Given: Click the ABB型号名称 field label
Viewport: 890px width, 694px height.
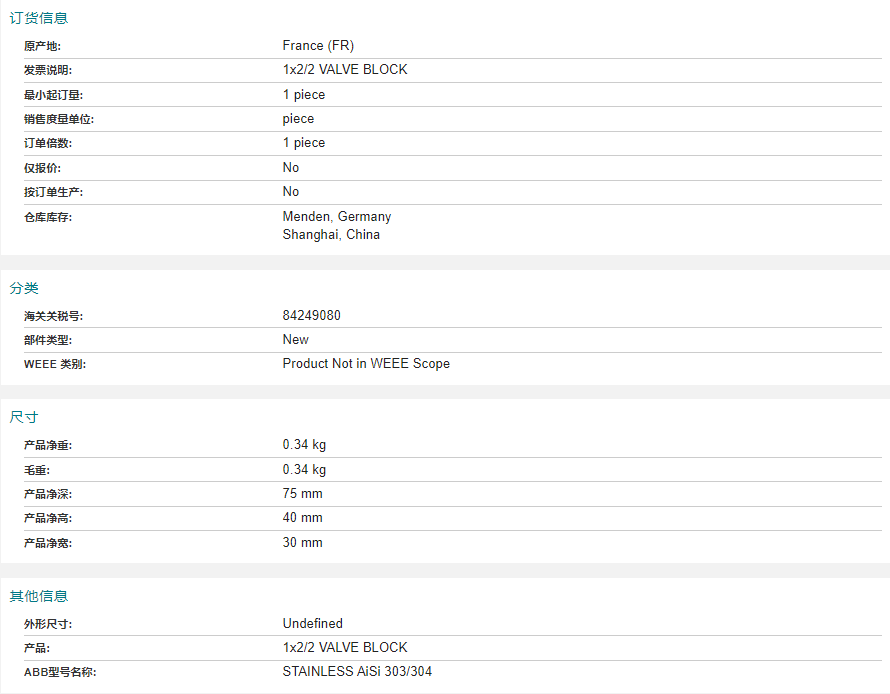Looking at the screenshot, I should tap(60, 672).
